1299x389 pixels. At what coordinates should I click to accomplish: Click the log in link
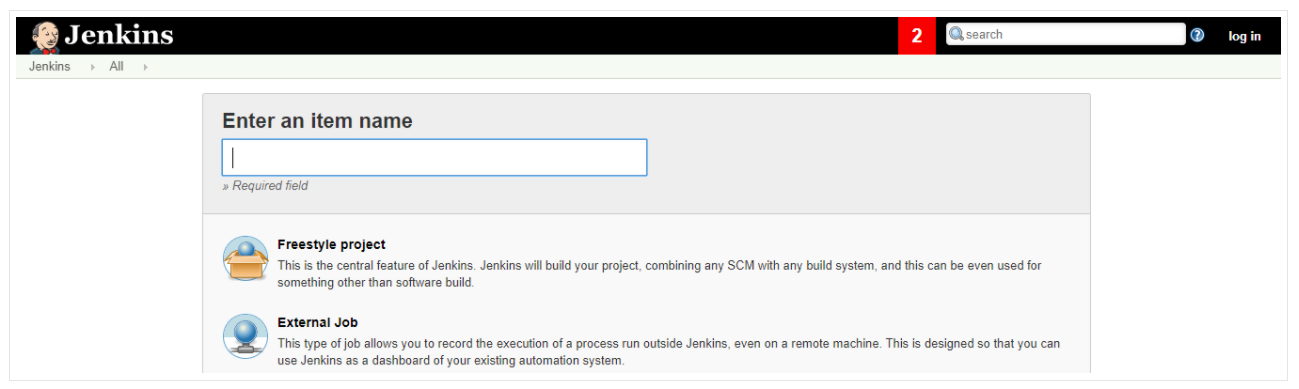[1244, 36]
